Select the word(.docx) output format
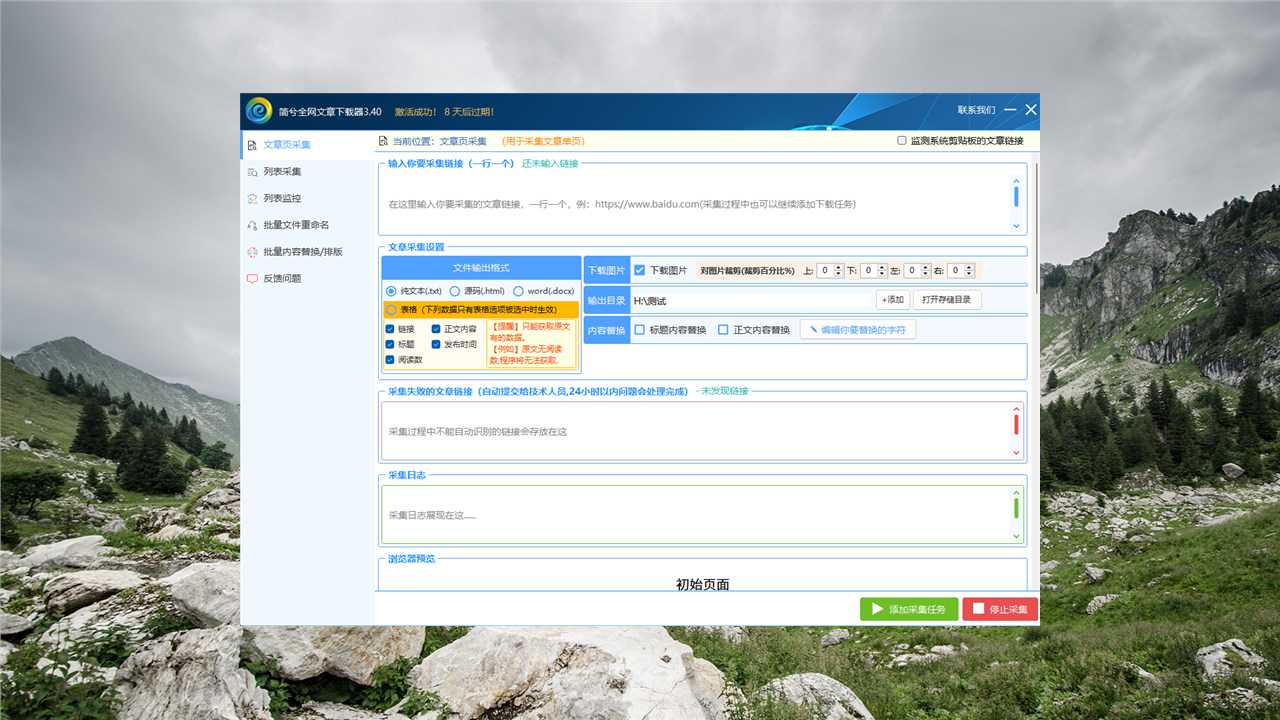The height and width of the screenshot is (720, 1280). coord(518,291)
